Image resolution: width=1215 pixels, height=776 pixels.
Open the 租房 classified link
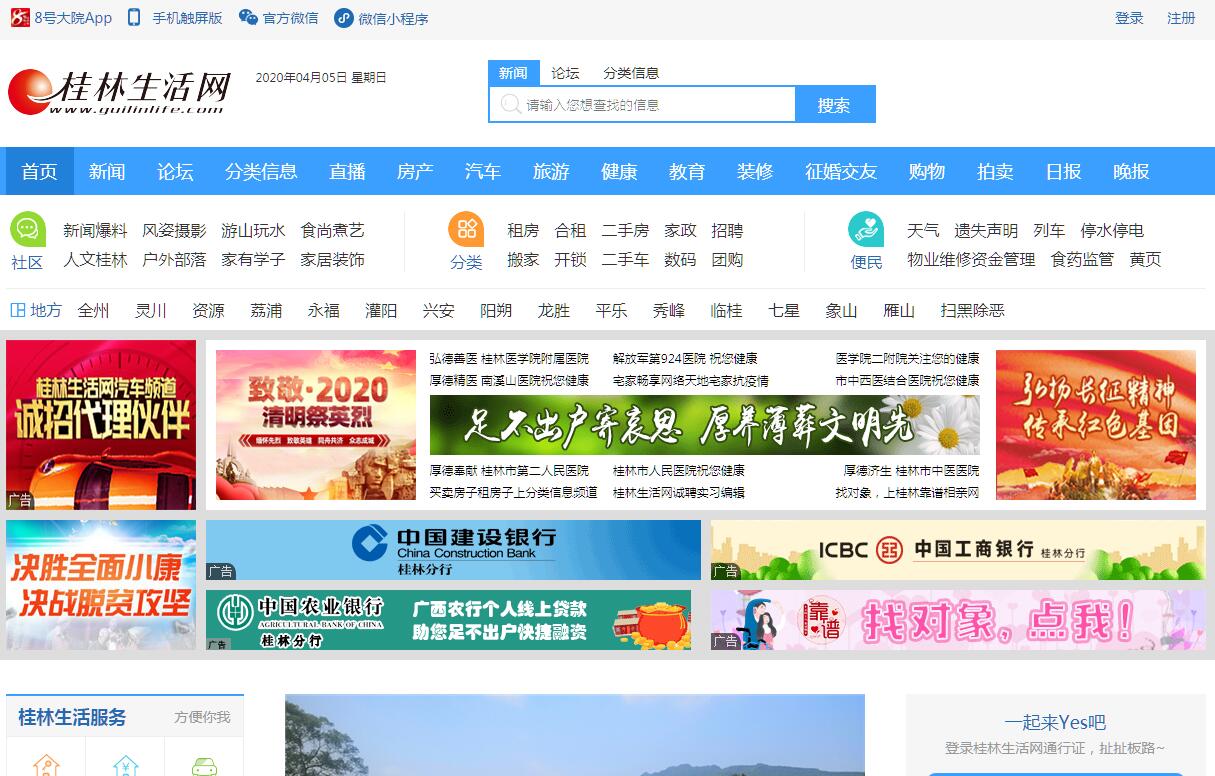[x=523, y=230]
